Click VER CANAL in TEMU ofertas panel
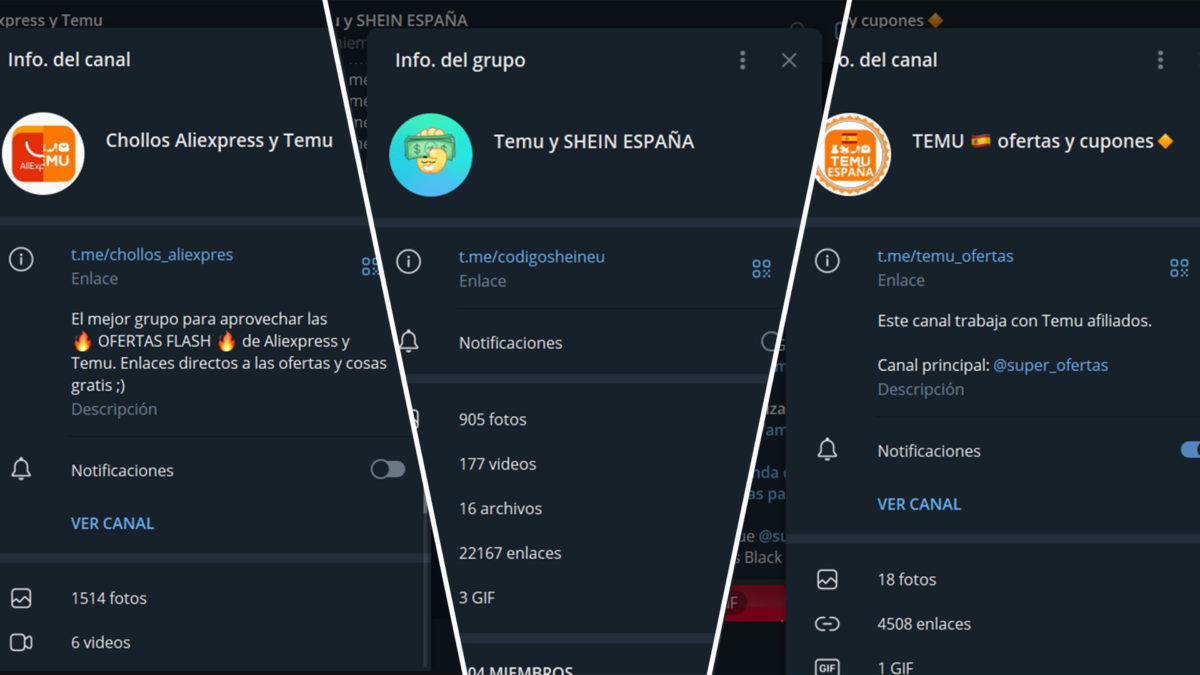1200x675 pixels. (x=919, y=504)
